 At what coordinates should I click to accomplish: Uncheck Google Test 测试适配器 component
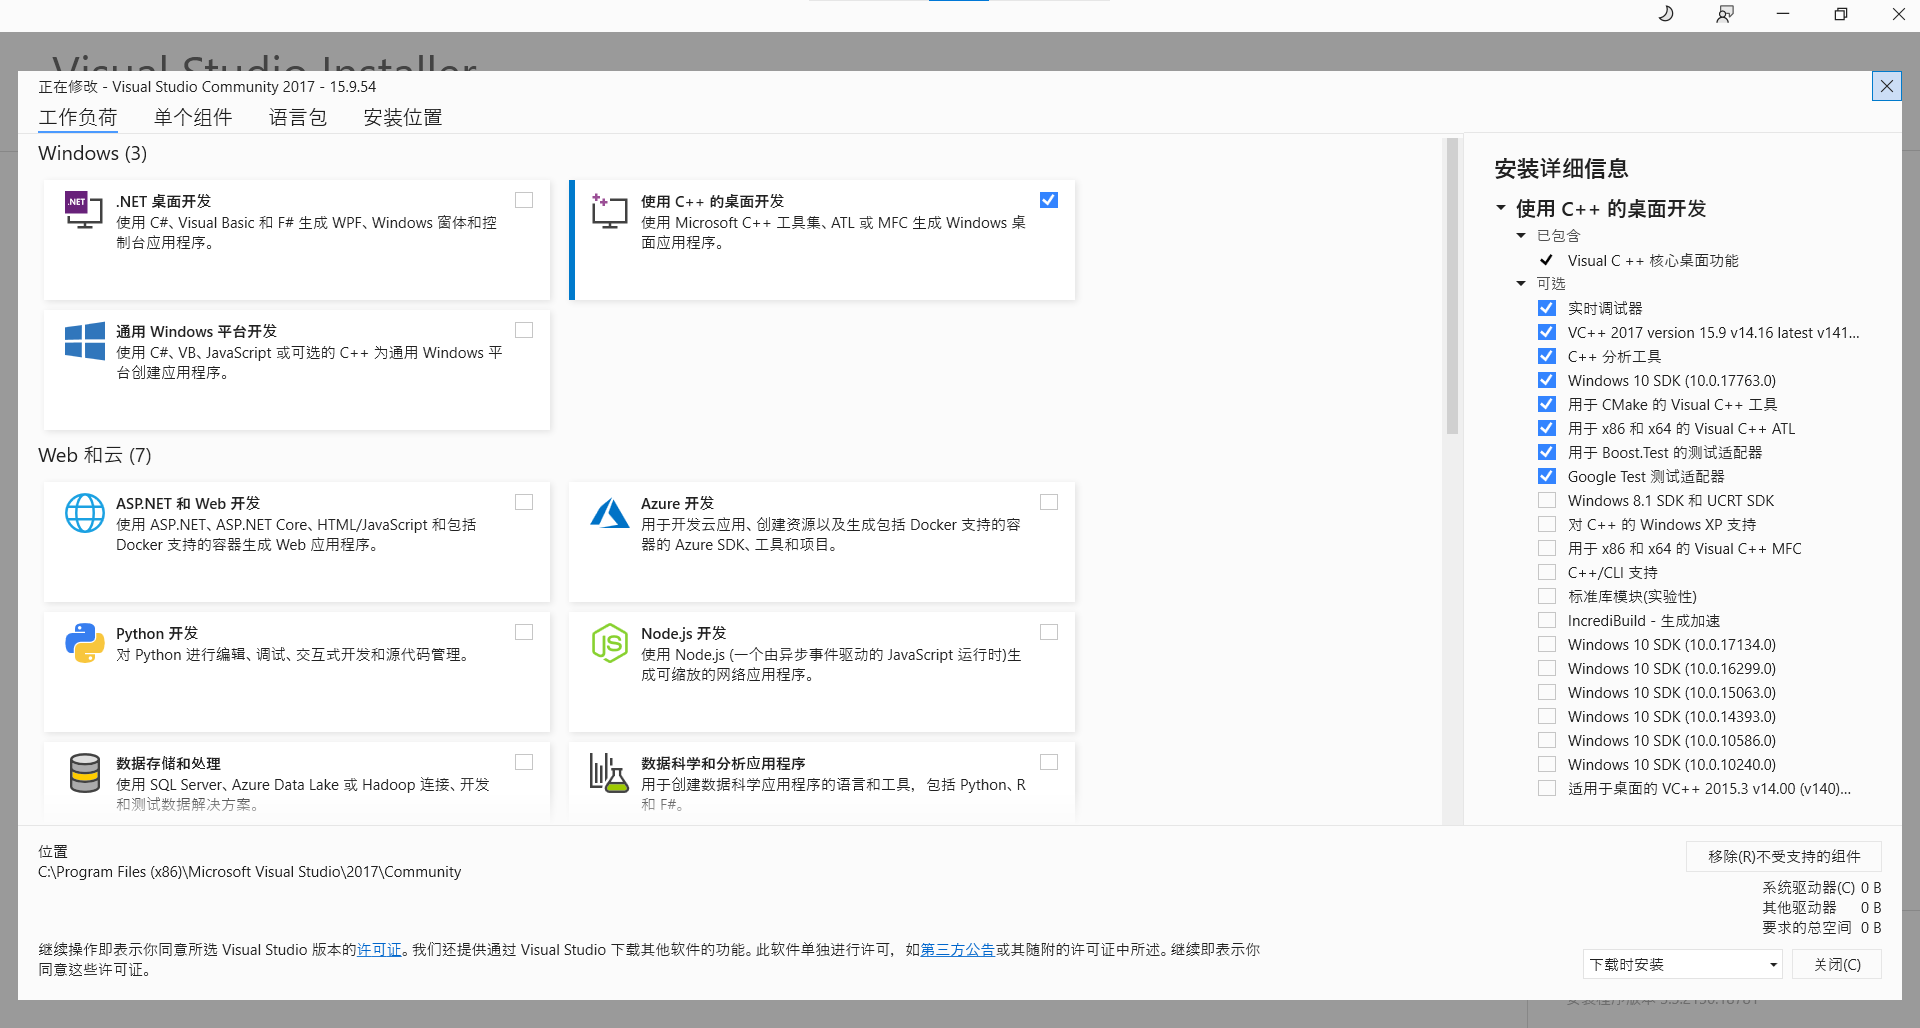[1547, 476]
